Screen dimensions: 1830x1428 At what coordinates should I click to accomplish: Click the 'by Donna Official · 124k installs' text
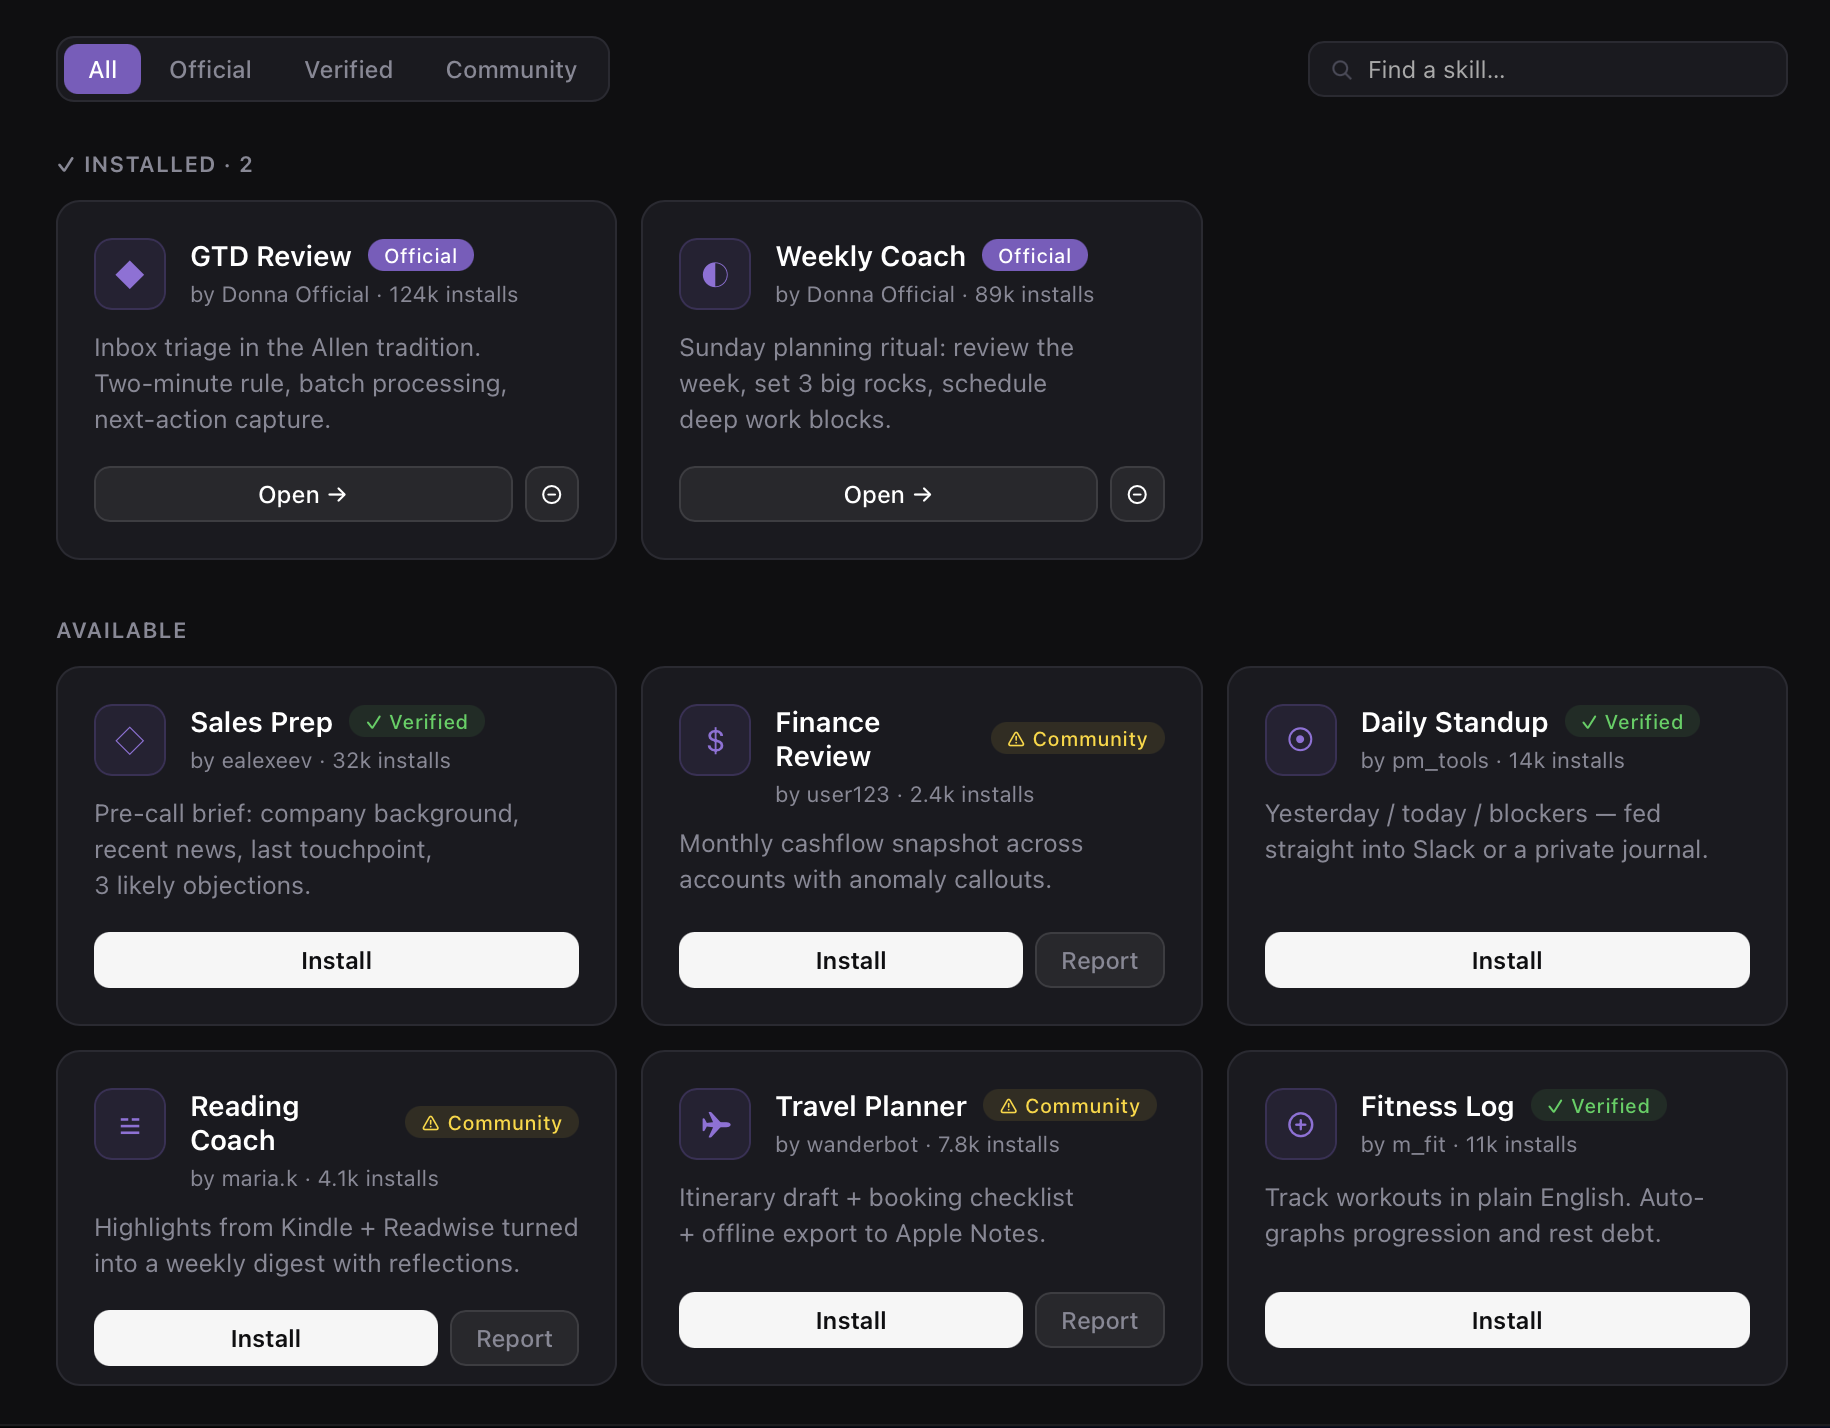pos(354,295)
